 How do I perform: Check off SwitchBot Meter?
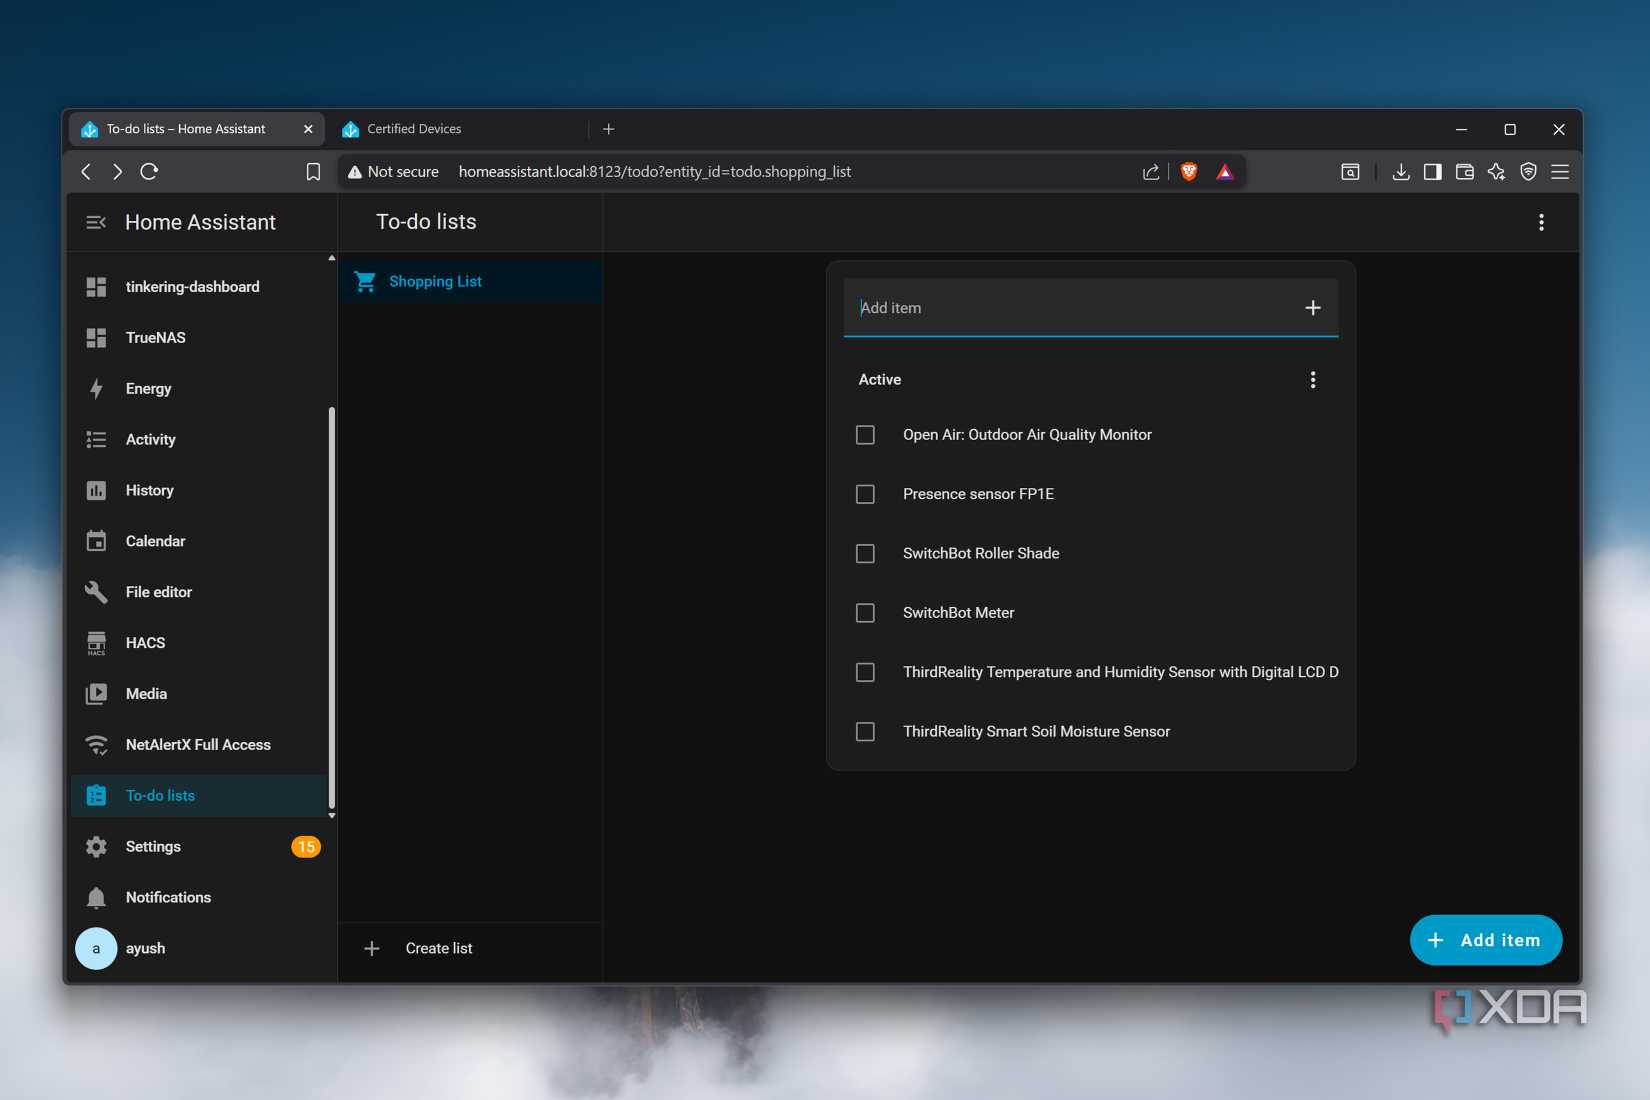(x=865, y=613)
